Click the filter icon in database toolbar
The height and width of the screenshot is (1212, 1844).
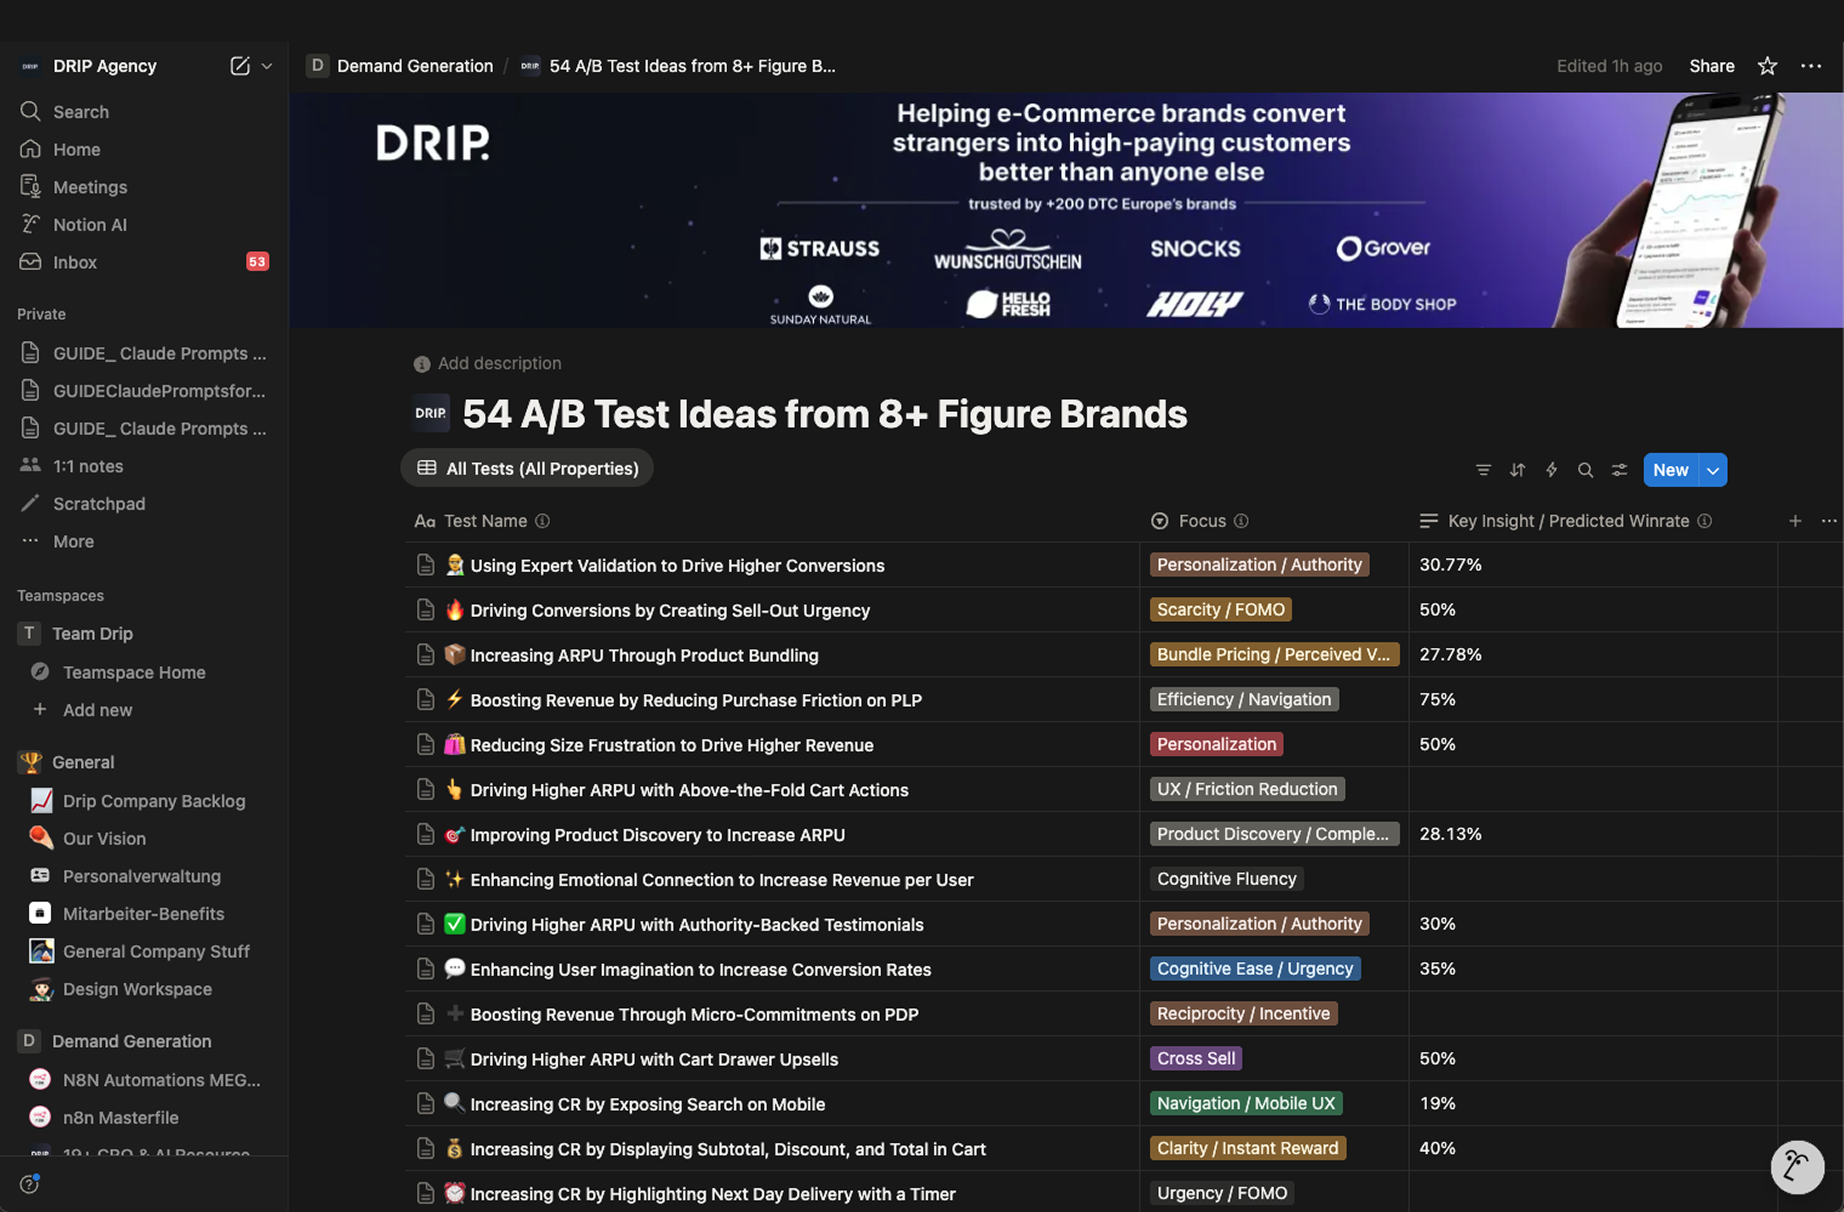tap(1483, 470)
